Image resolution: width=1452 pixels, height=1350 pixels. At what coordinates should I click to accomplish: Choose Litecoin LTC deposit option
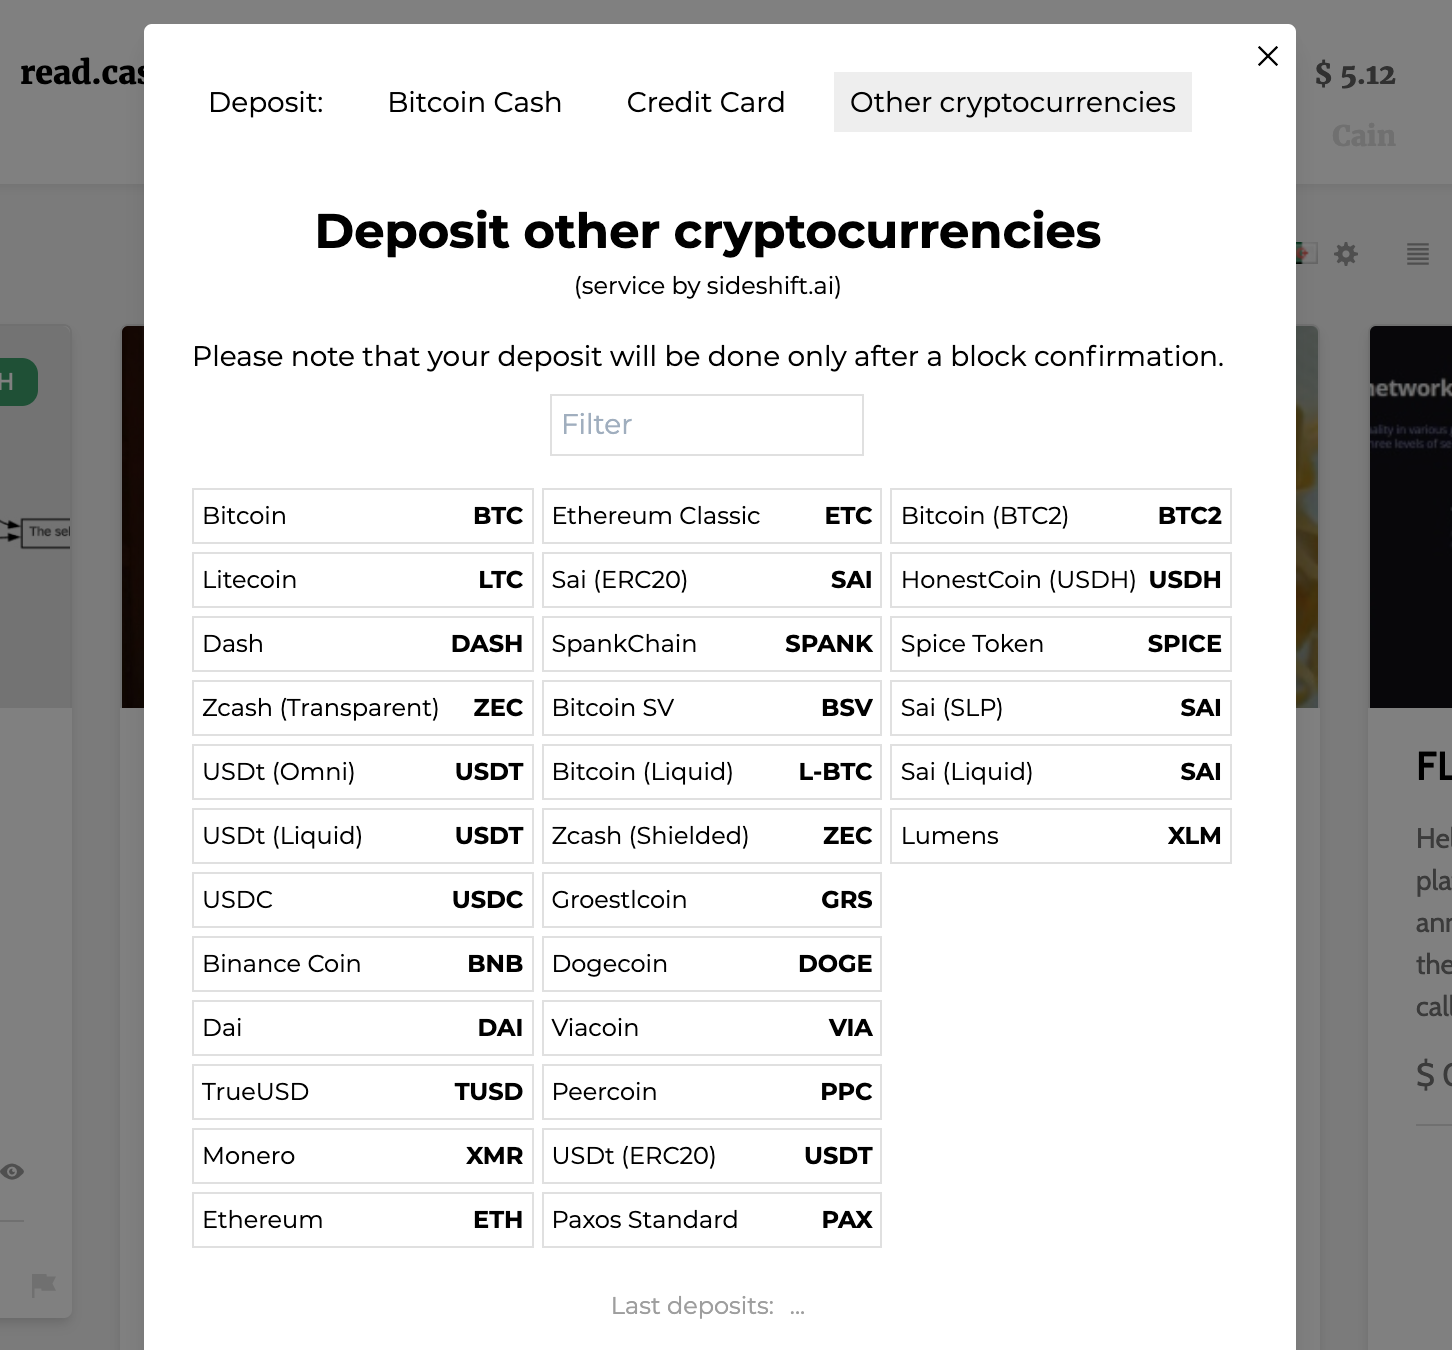pos(362,580)
